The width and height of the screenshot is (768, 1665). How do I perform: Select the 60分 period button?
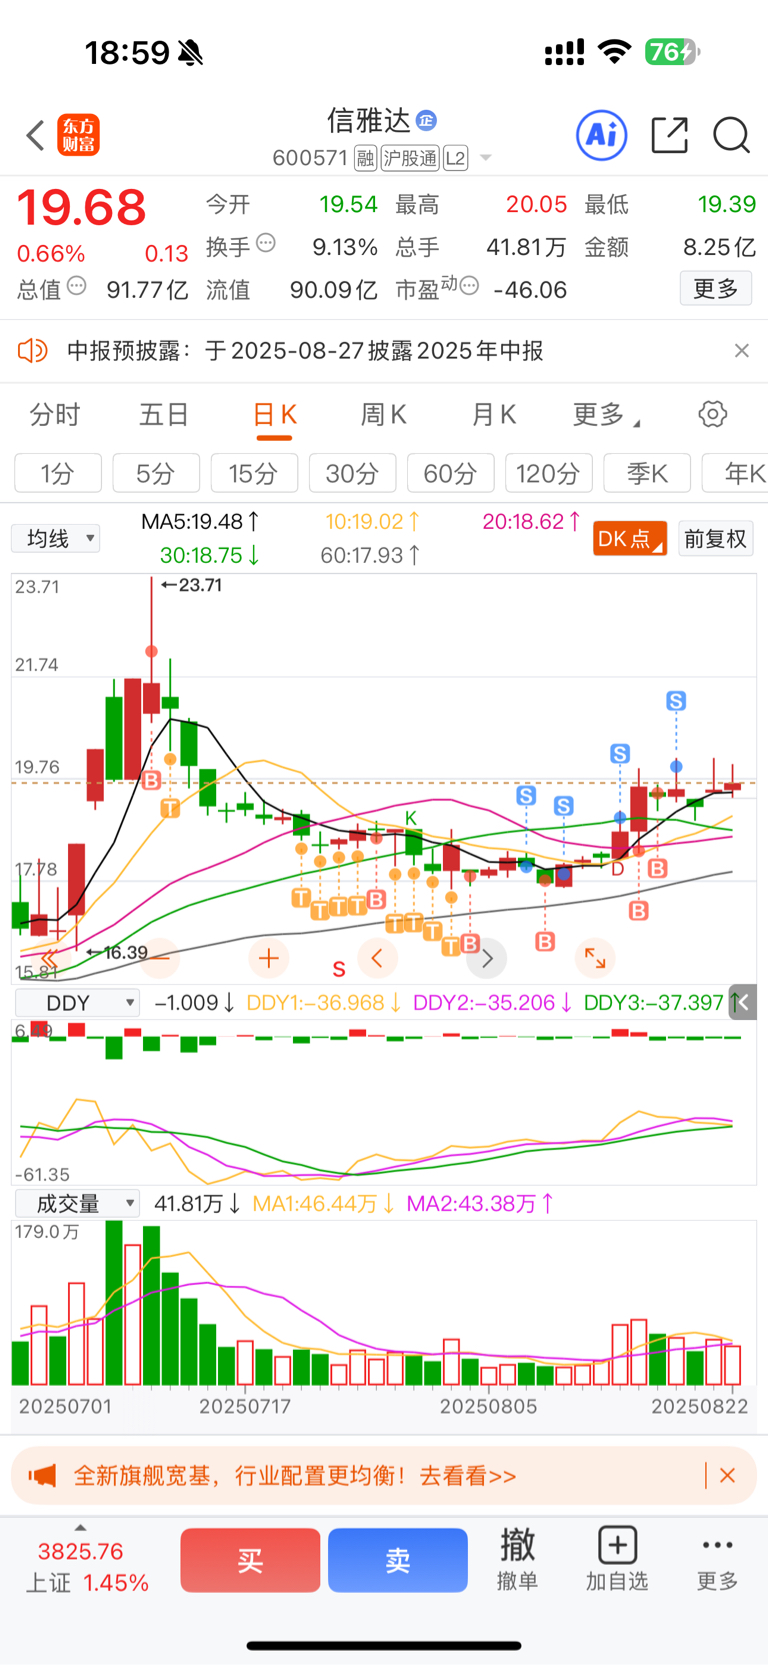450,473
